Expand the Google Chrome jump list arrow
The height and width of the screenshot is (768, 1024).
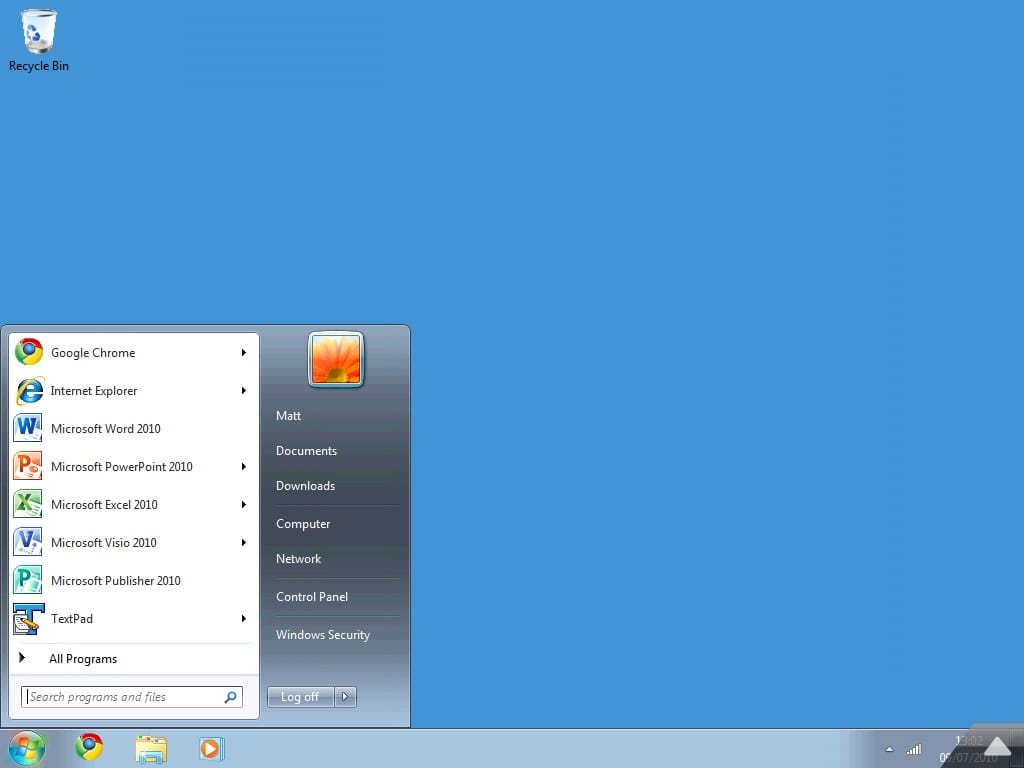[244, 353]
